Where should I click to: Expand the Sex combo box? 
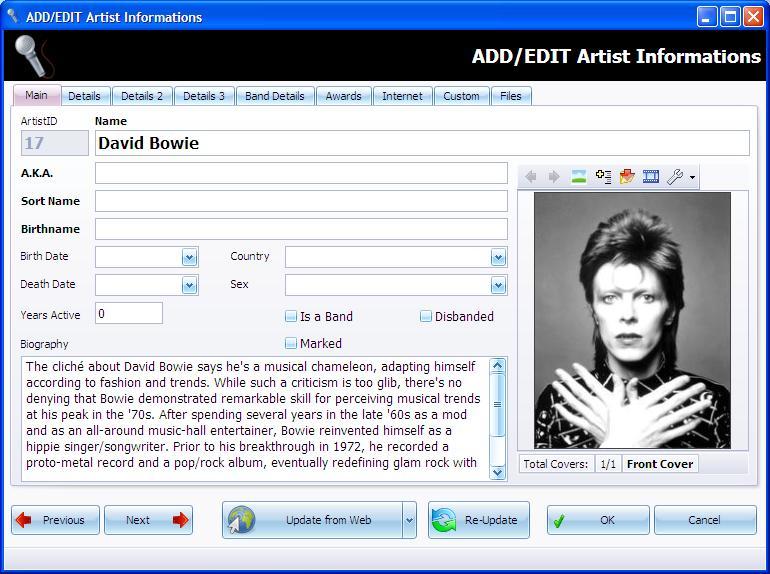point(498,285)
